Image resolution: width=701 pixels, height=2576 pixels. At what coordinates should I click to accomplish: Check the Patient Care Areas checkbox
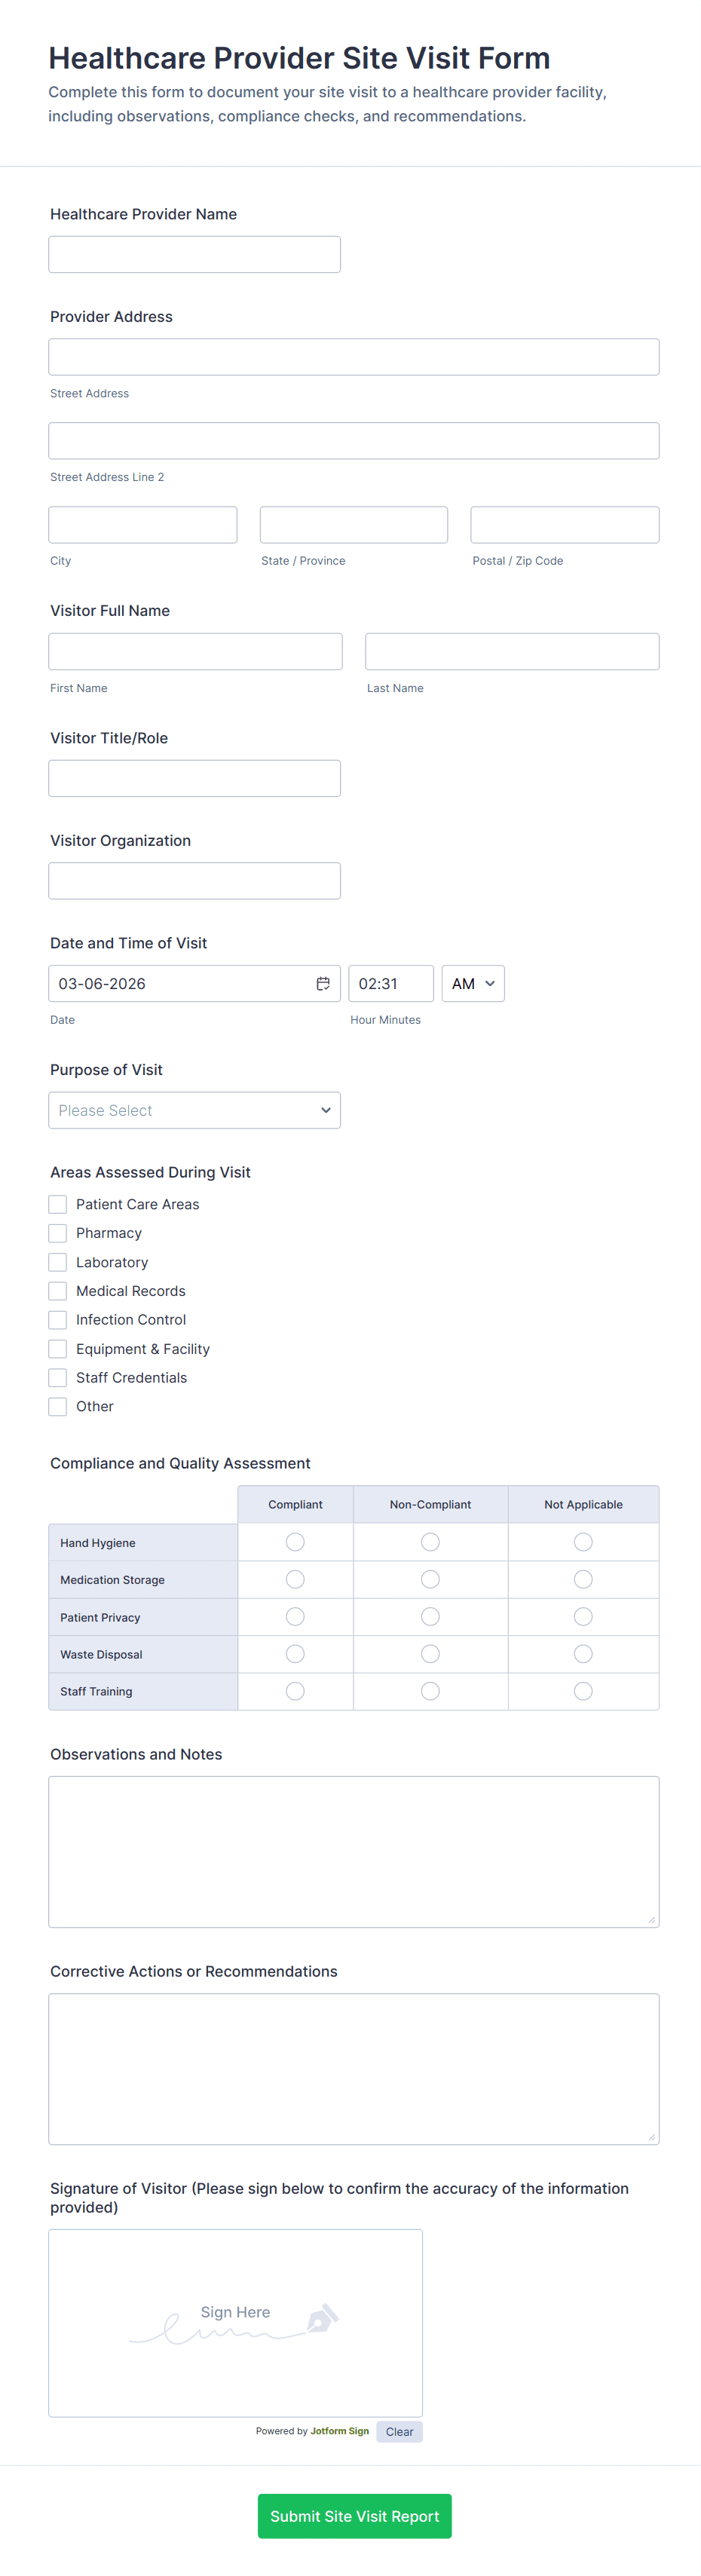click(58, 1204)
